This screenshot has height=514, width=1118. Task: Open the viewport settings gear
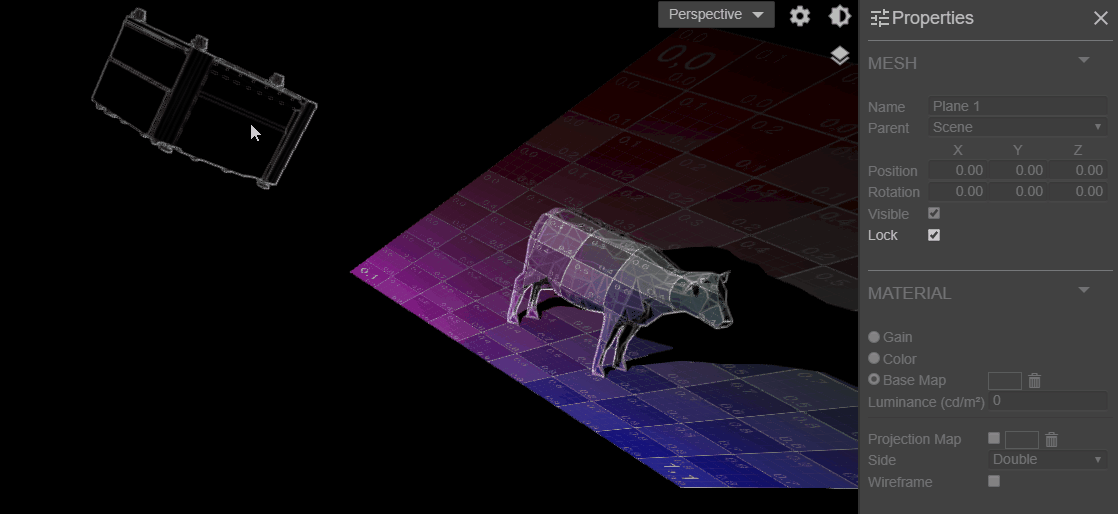click(x=799, y=16)
